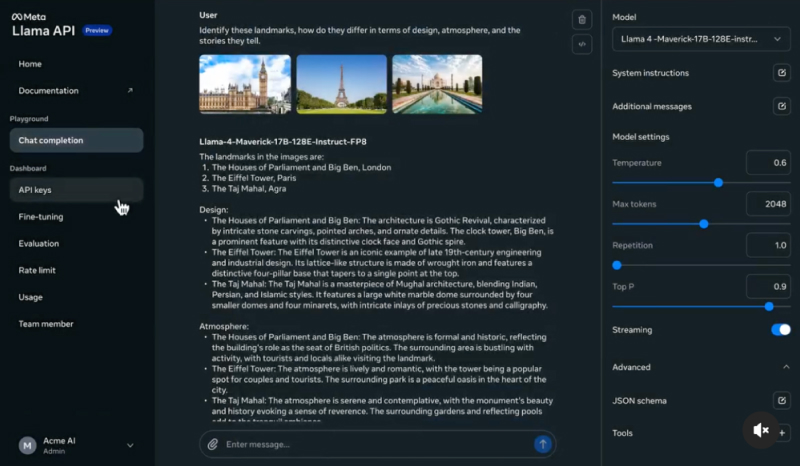Viewport: 800px width, 466px height.
Task: Click the 'User' message label
Action: [208, 15]
